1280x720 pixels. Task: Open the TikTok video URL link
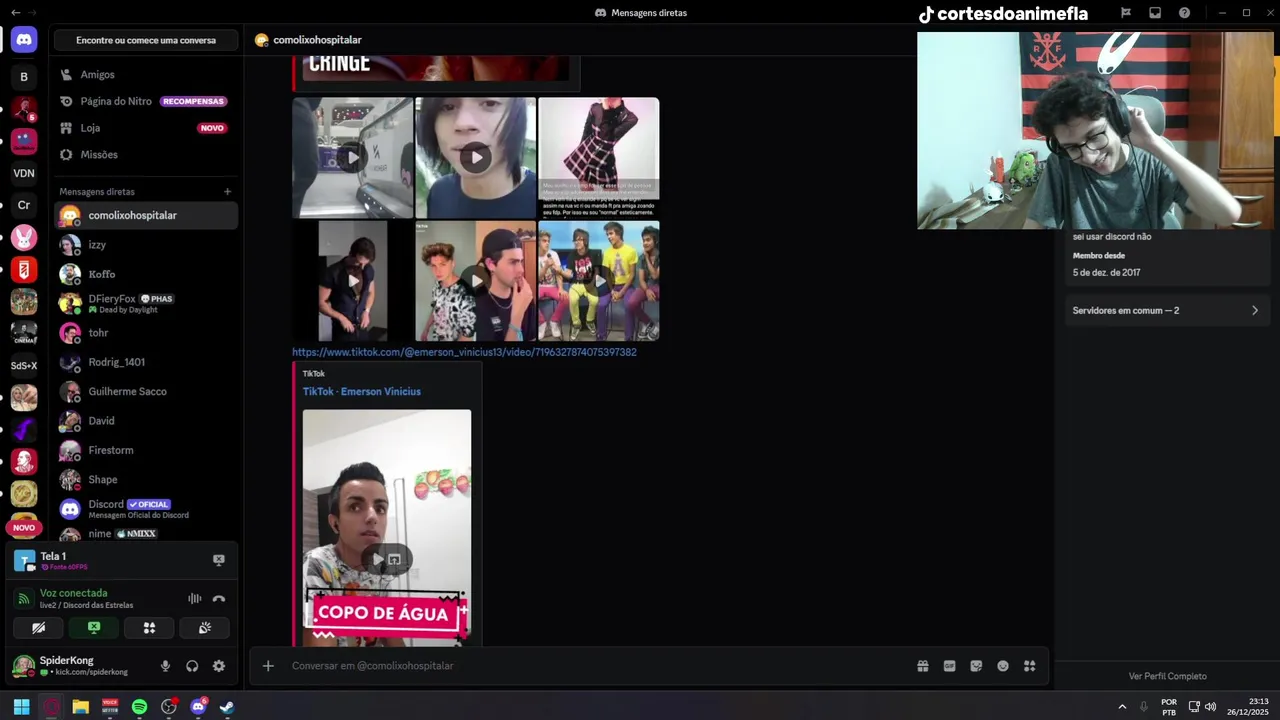(464, 352)
